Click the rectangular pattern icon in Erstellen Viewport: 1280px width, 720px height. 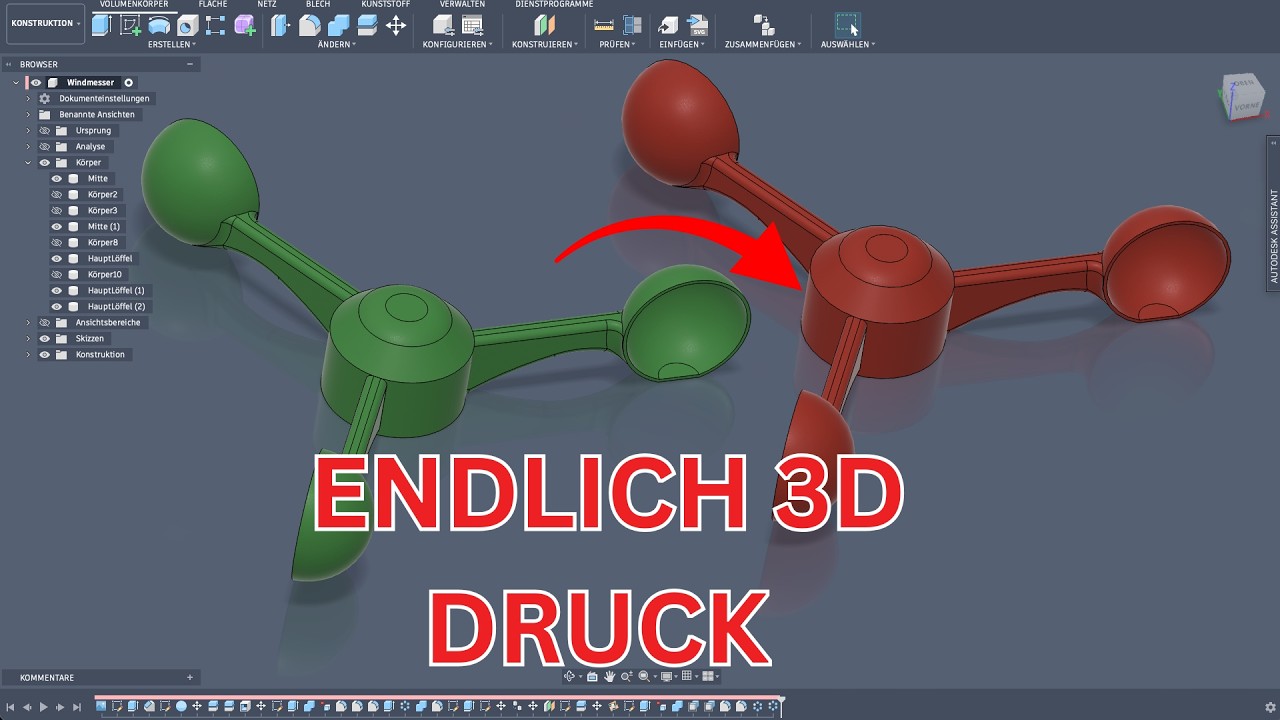tap(215, 26)
